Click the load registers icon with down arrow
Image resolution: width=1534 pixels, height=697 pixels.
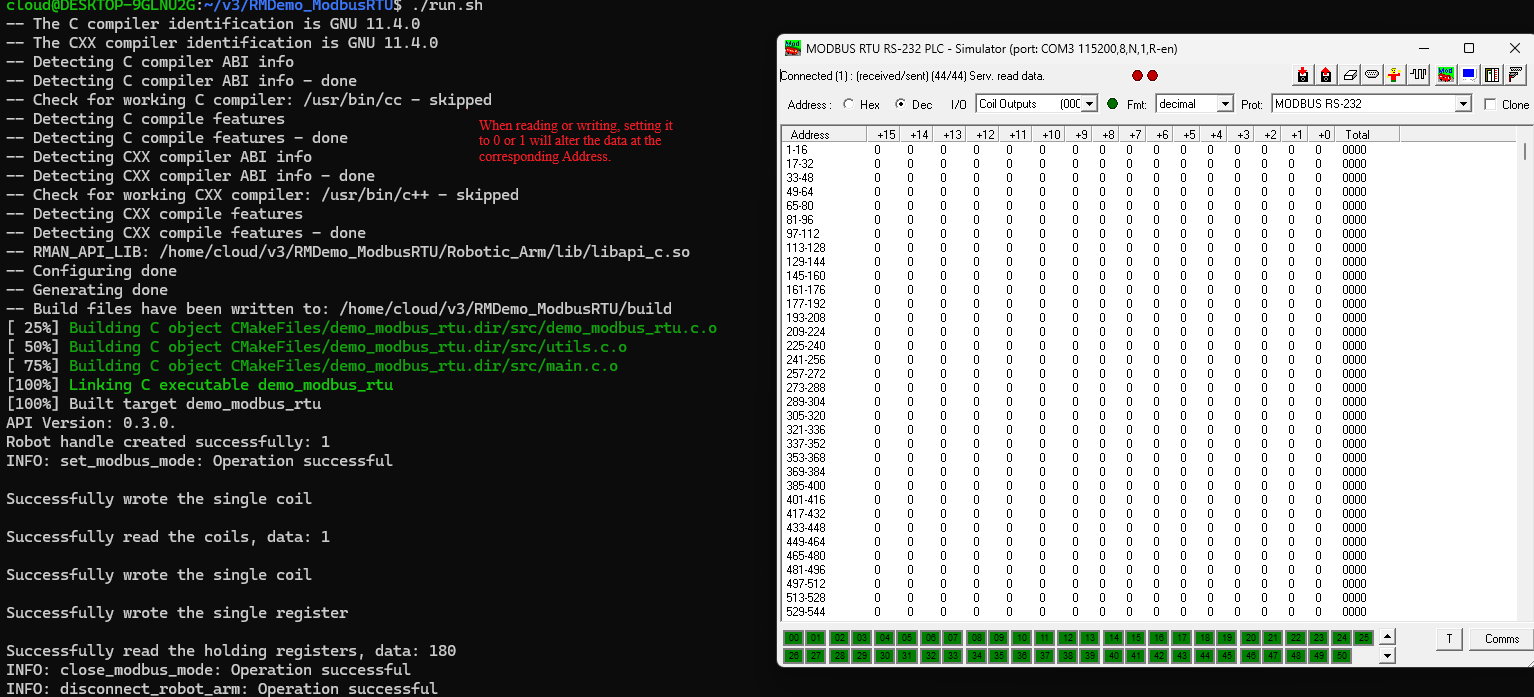[x=1303, y=75]
